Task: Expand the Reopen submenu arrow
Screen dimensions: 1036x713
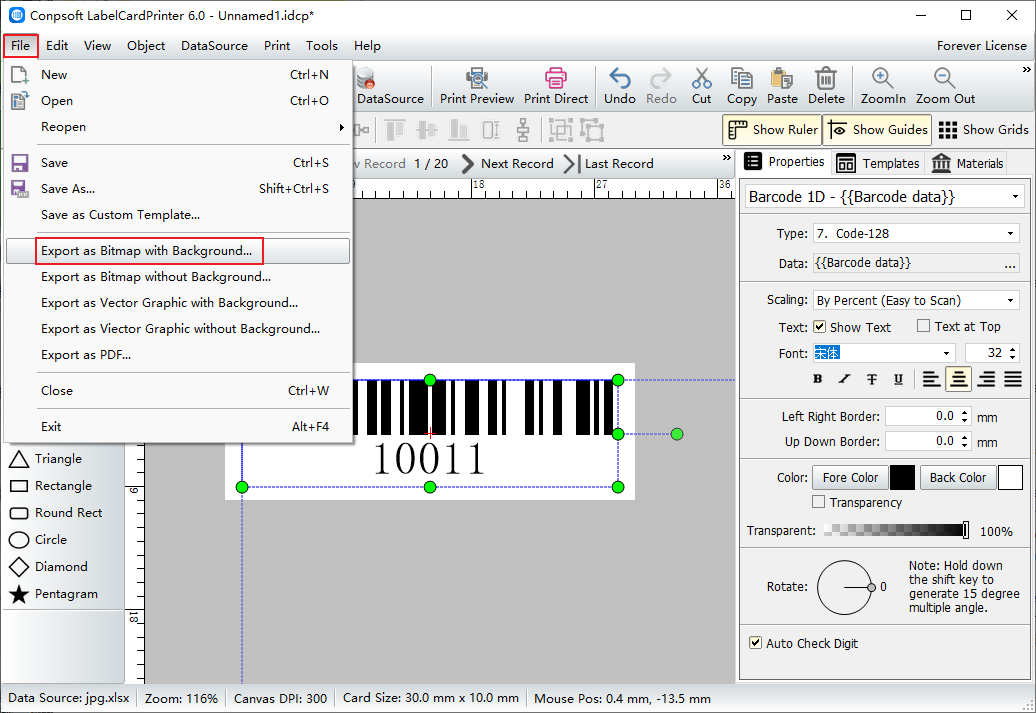Action: [341, 127]
